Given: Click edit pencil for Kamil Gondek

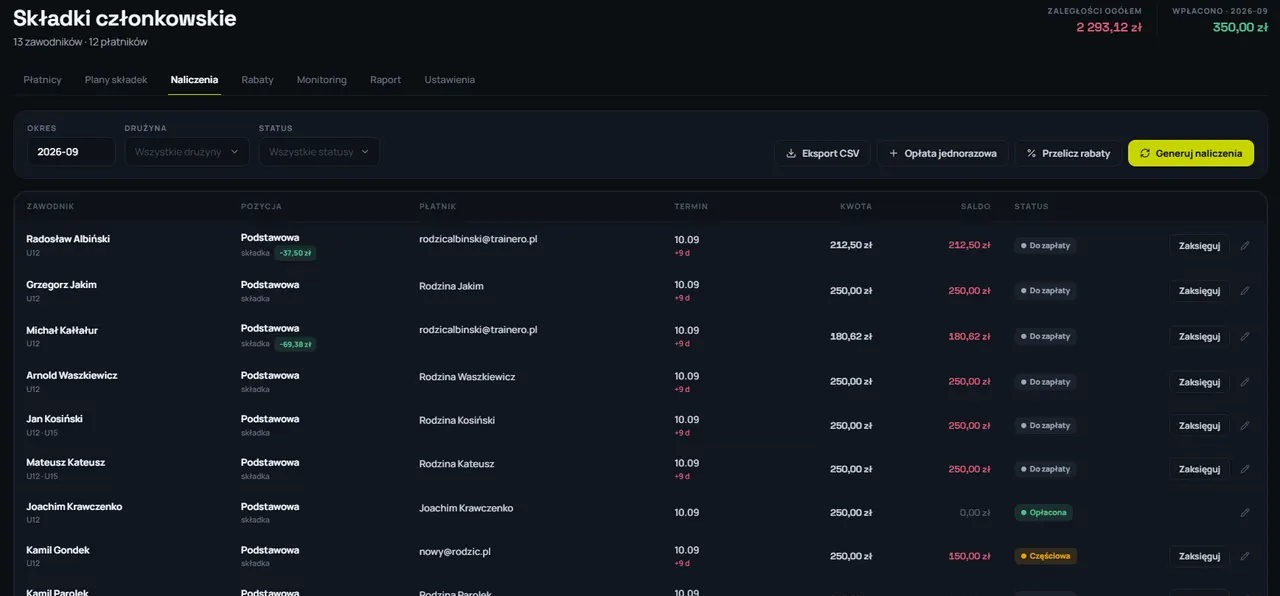Looking at the screenshot, I should click(1245, 556).
